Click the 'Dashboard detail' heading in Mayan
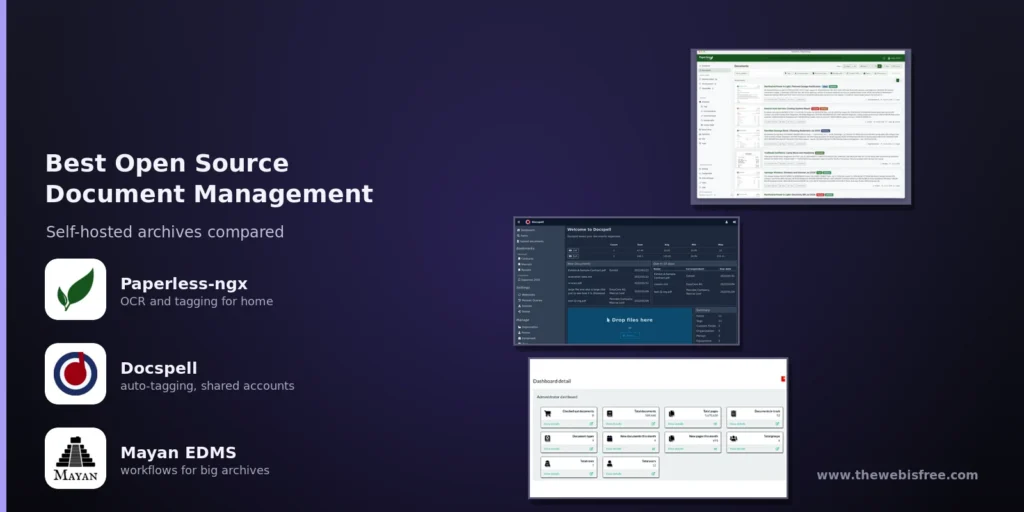This screenshot has width=1024, height=512. coord(552,381)
